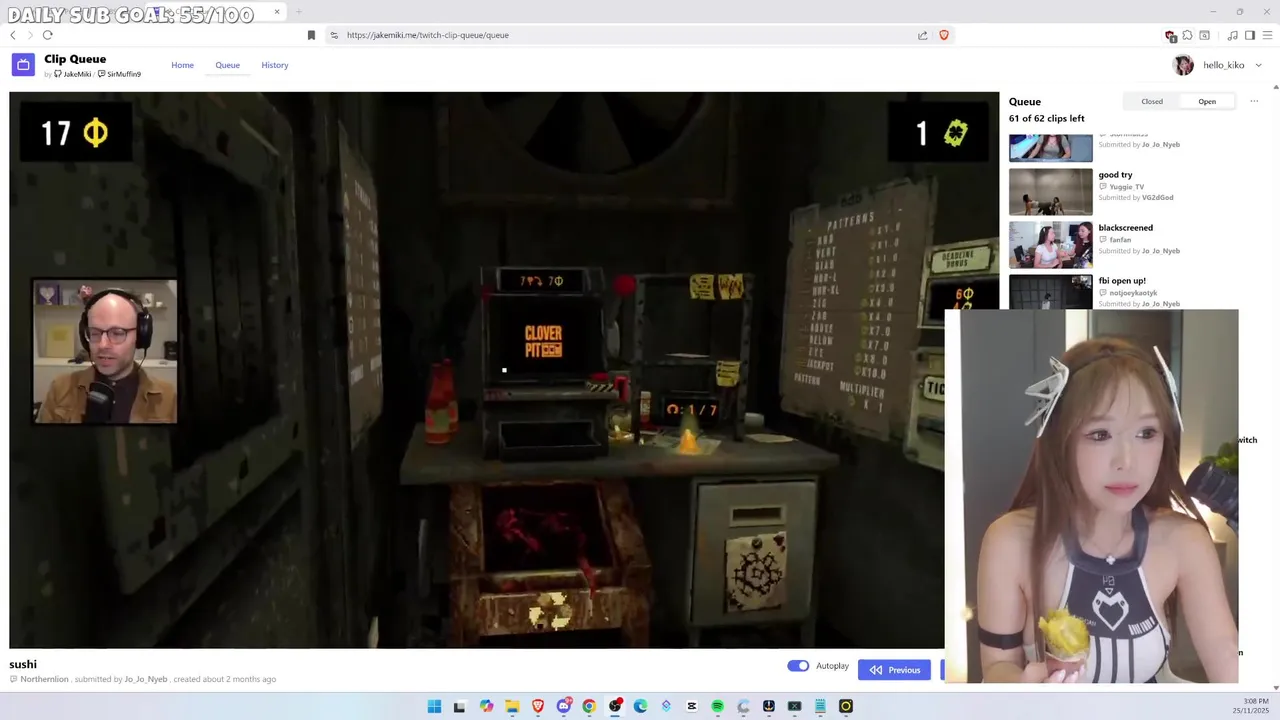
Task: Switch to the Queue nav tab
Action: coord(228,65)
